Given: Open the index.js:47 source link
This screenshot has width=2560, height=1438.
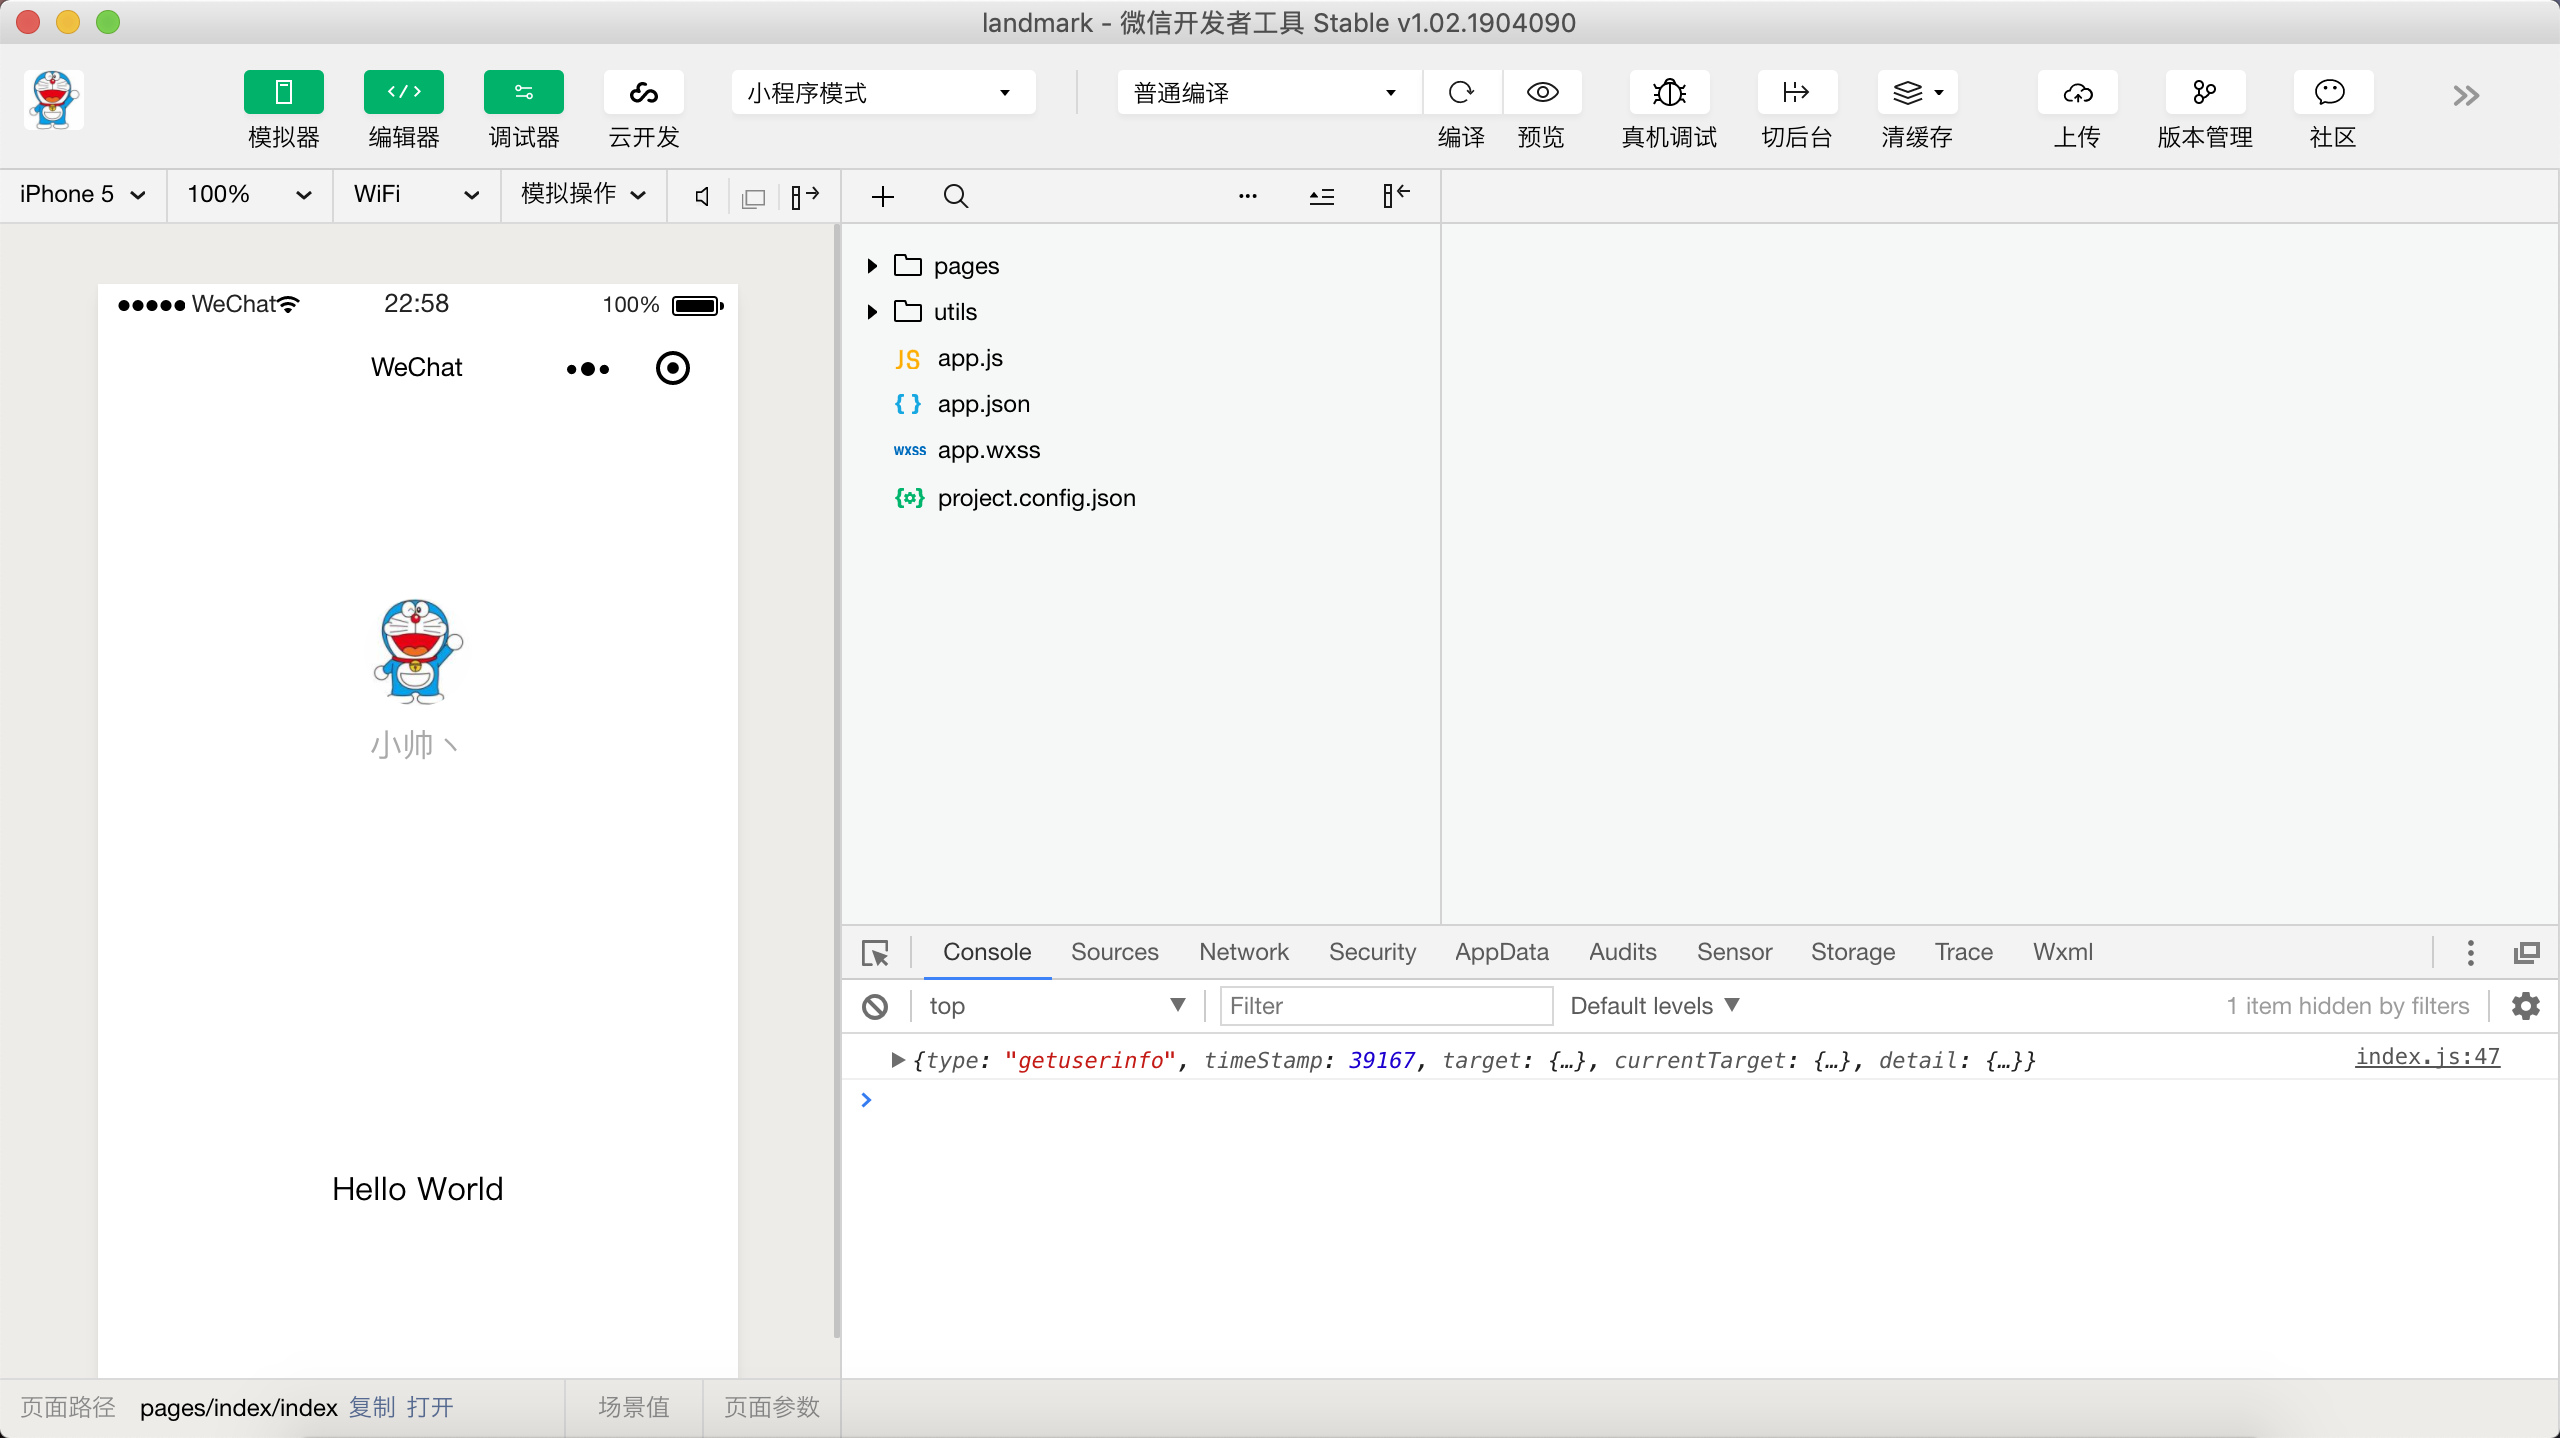Looking at the screenshot, I should coord(2427,1057).
